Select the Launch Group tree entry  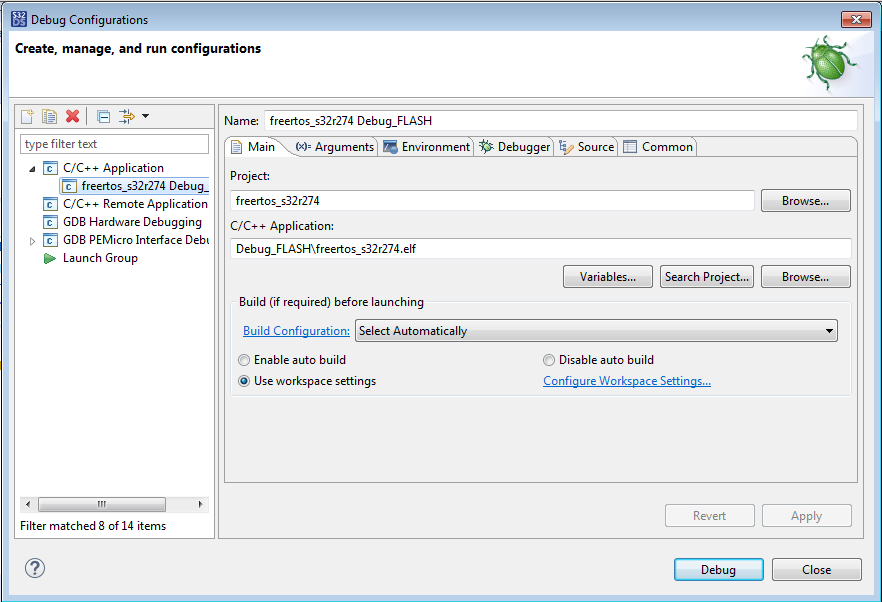point(99,258)
